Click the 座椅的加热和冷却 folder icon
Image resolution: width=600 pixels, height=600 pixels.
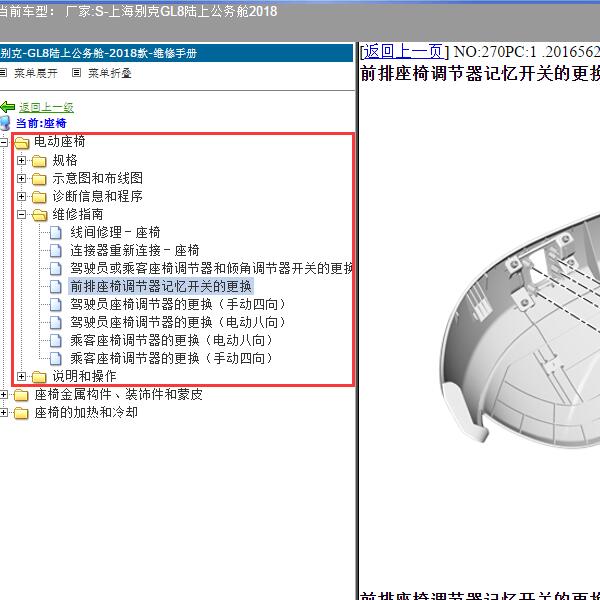(21, 413)
